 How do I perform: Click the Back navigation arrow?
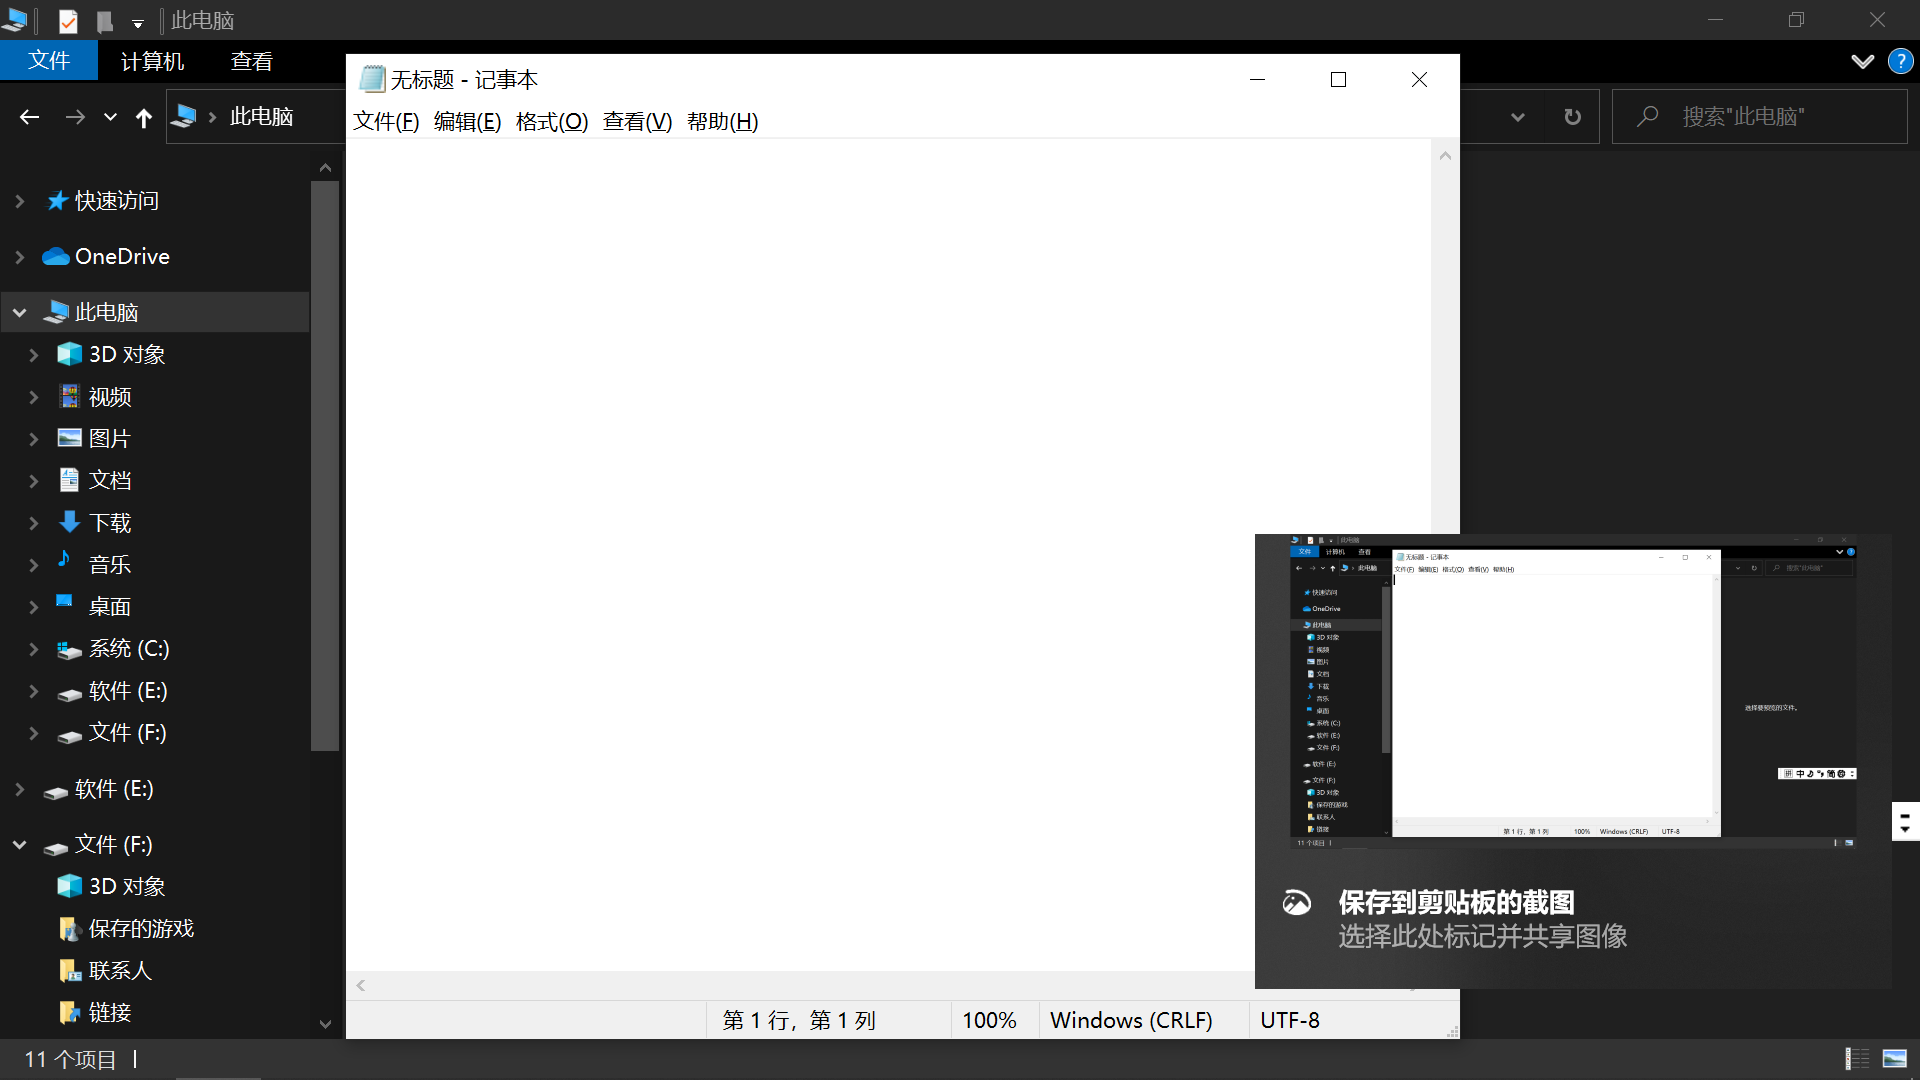[x=29, y=118]
